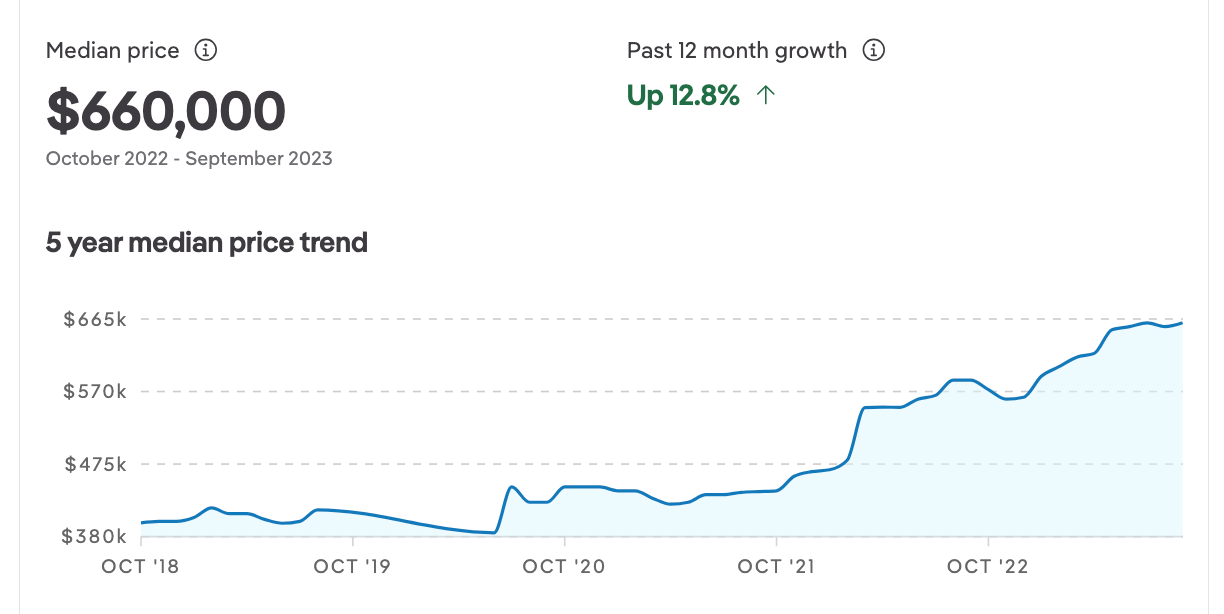This screenshot has height=614, width=1224.
Task: Select the $660,000 median price figure
Action: point(166,111)
